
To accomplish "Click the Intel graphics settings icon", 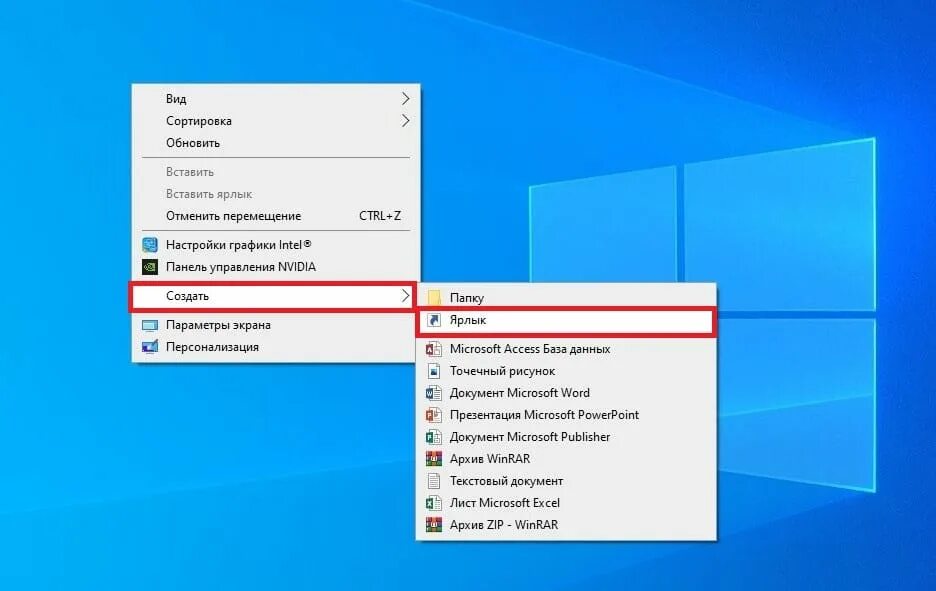I will tap(150, 245).
